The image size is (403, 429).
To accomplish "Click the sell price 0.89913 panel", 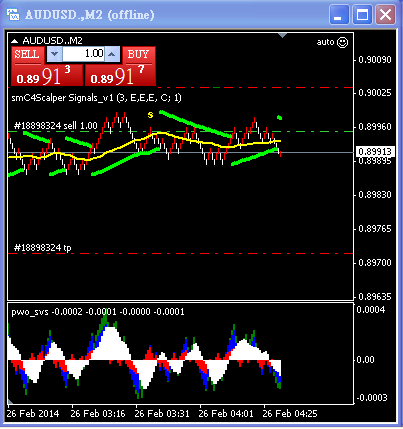I will click(47, 75).
